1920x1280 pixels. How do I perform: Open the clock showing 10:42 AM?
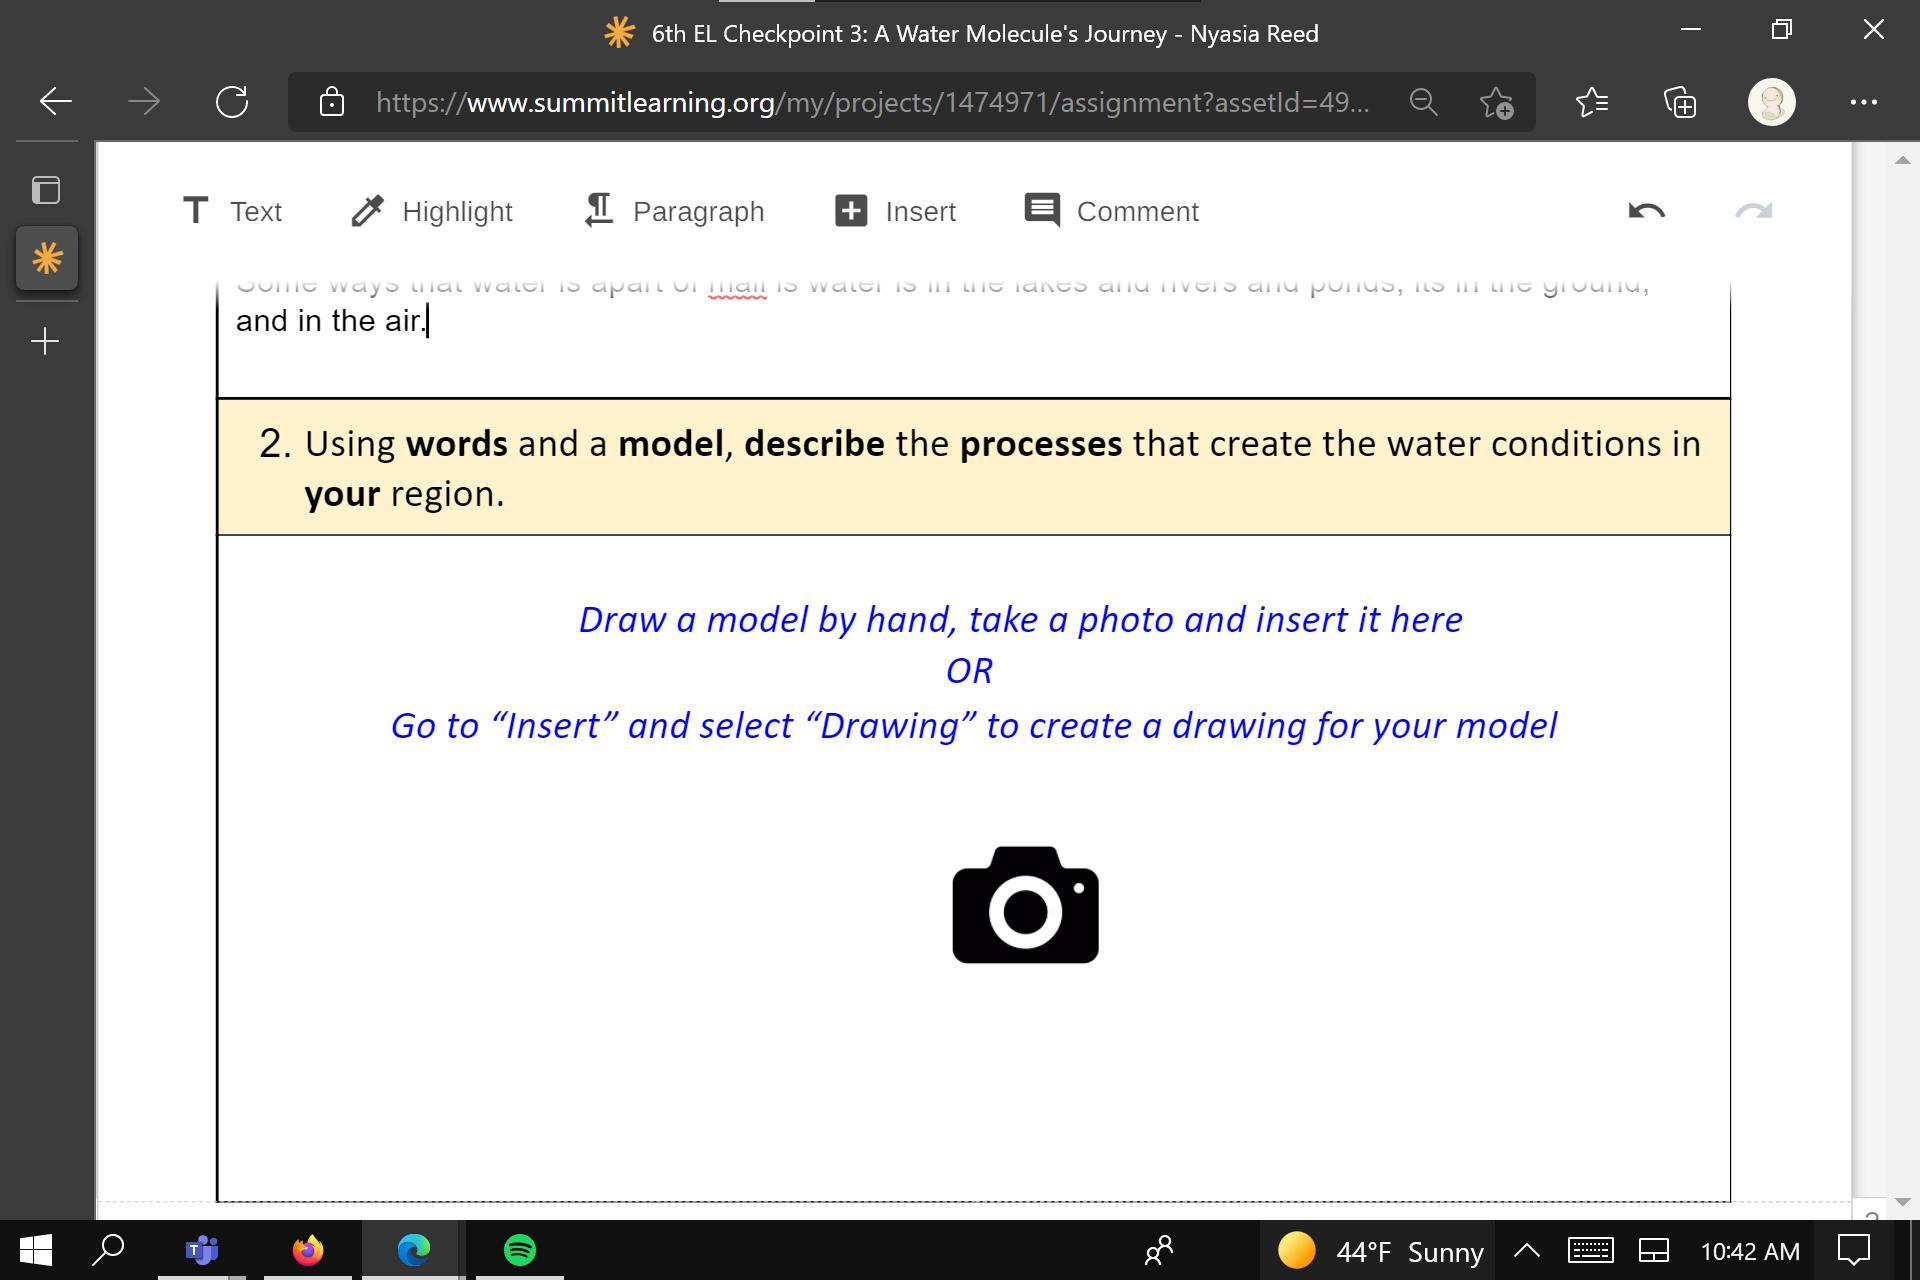click(1750, 1251)
